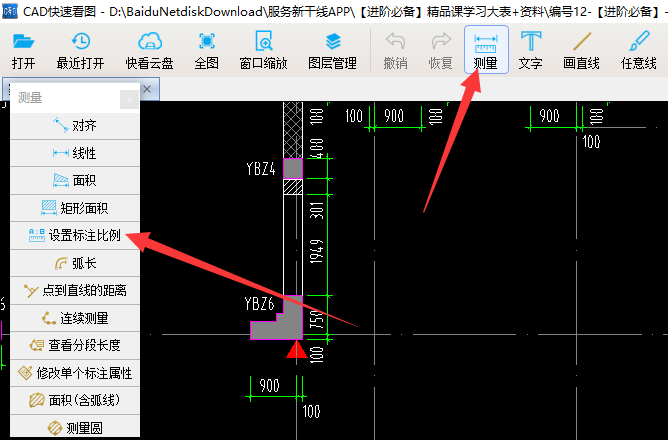
Task: Select the 任意线 freehand line tool
Action: pos(639,50)
